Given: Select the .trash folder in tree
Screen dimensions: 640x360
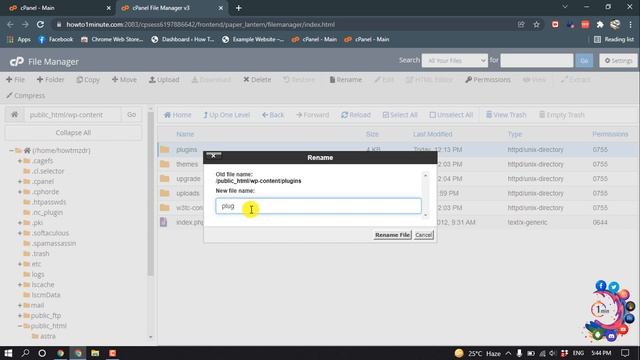Looking at the screenshot, I should pyautogui.click(x=40, y=253).
